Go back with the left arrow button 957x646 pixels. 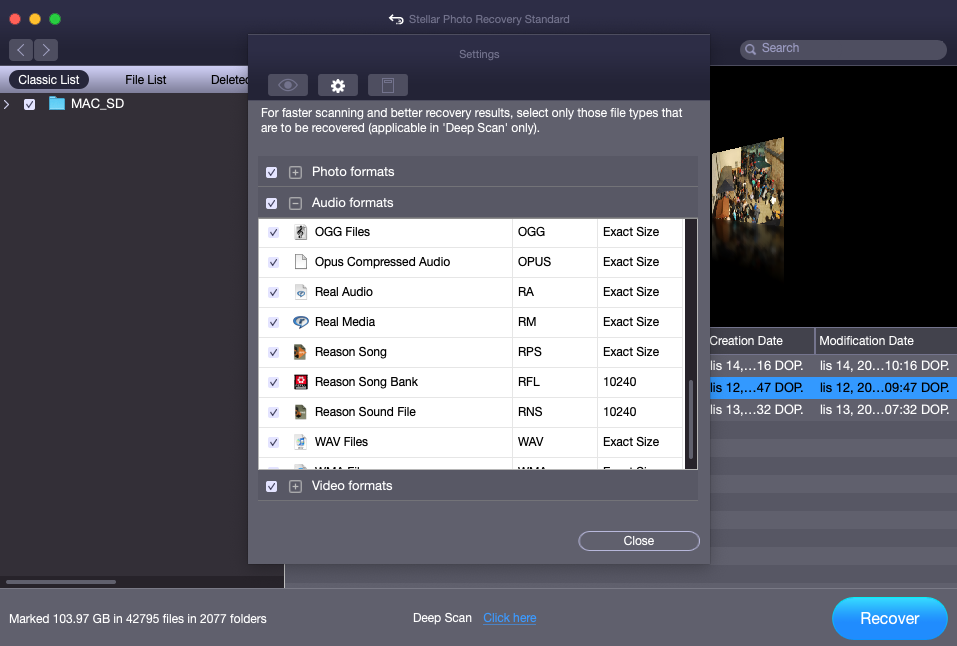pyautogui.click(x=21, y=49)
